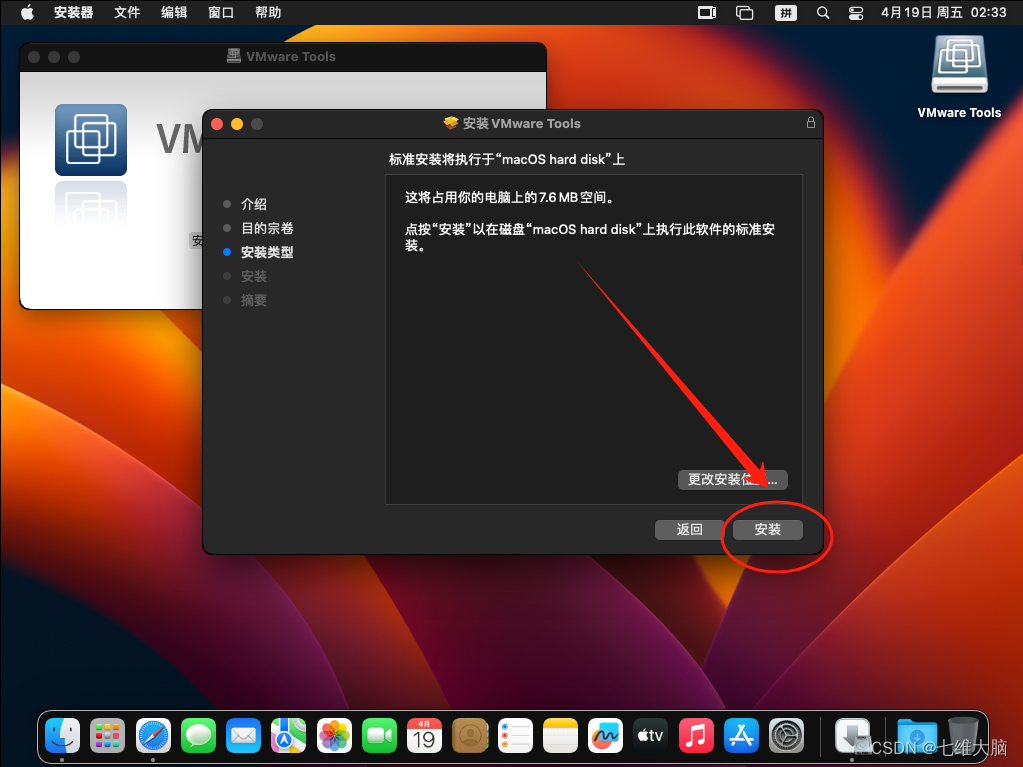Open Control Center in menu bar
The width and height of the screenshot is (1023, 767).
coord(856,12)
